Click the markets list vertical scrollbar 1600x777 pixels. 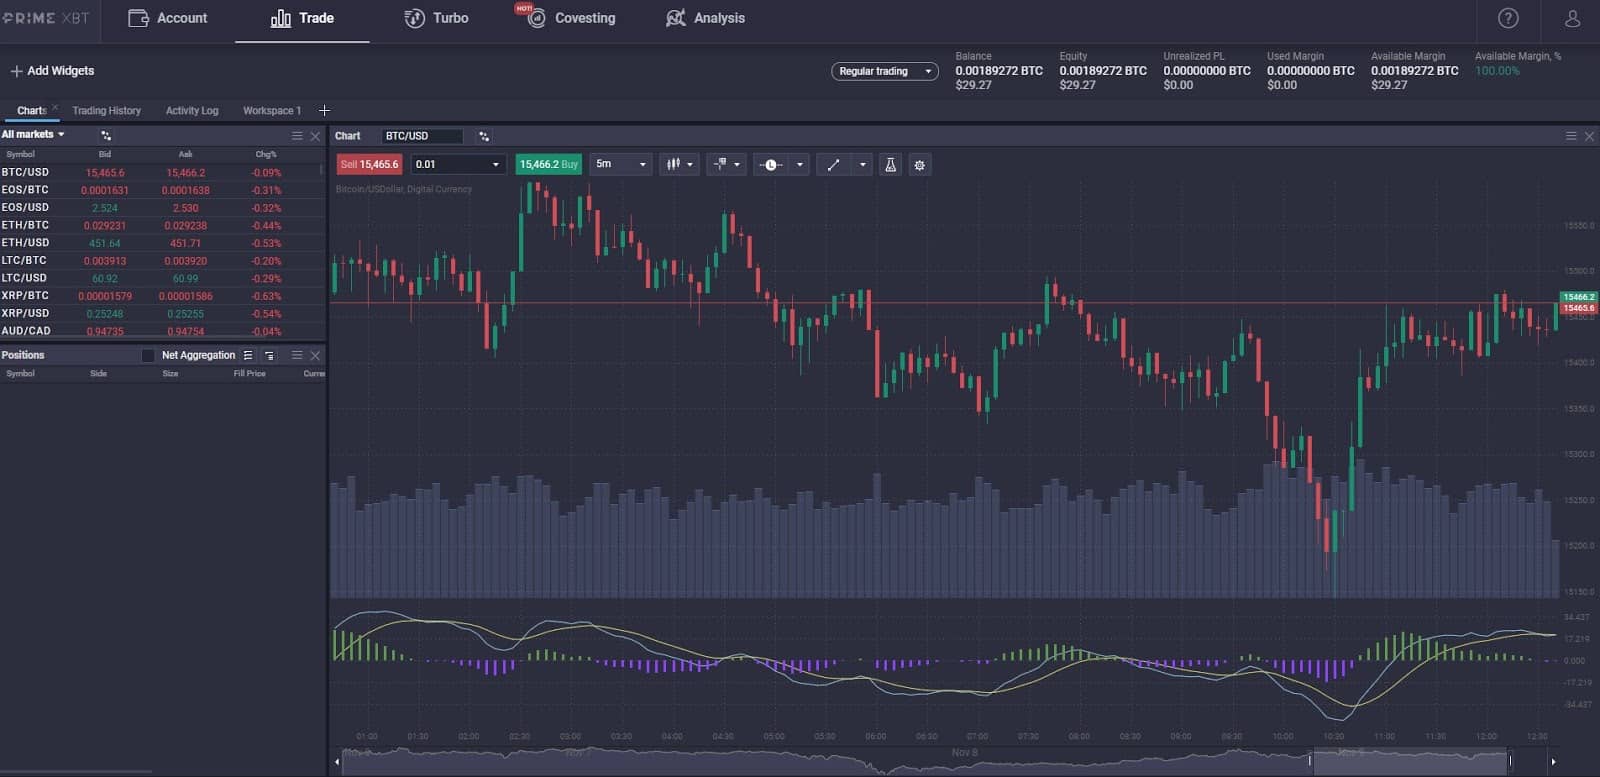click(x=321, y=170)
